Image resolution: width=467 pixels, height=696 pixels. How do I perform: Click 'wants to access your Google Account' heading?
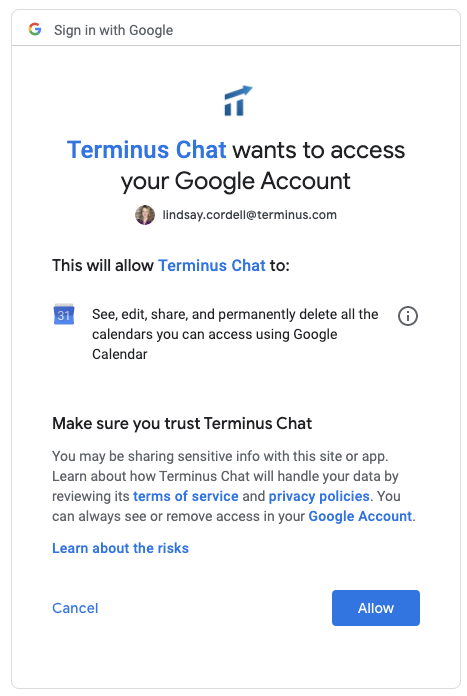(263, 166)
